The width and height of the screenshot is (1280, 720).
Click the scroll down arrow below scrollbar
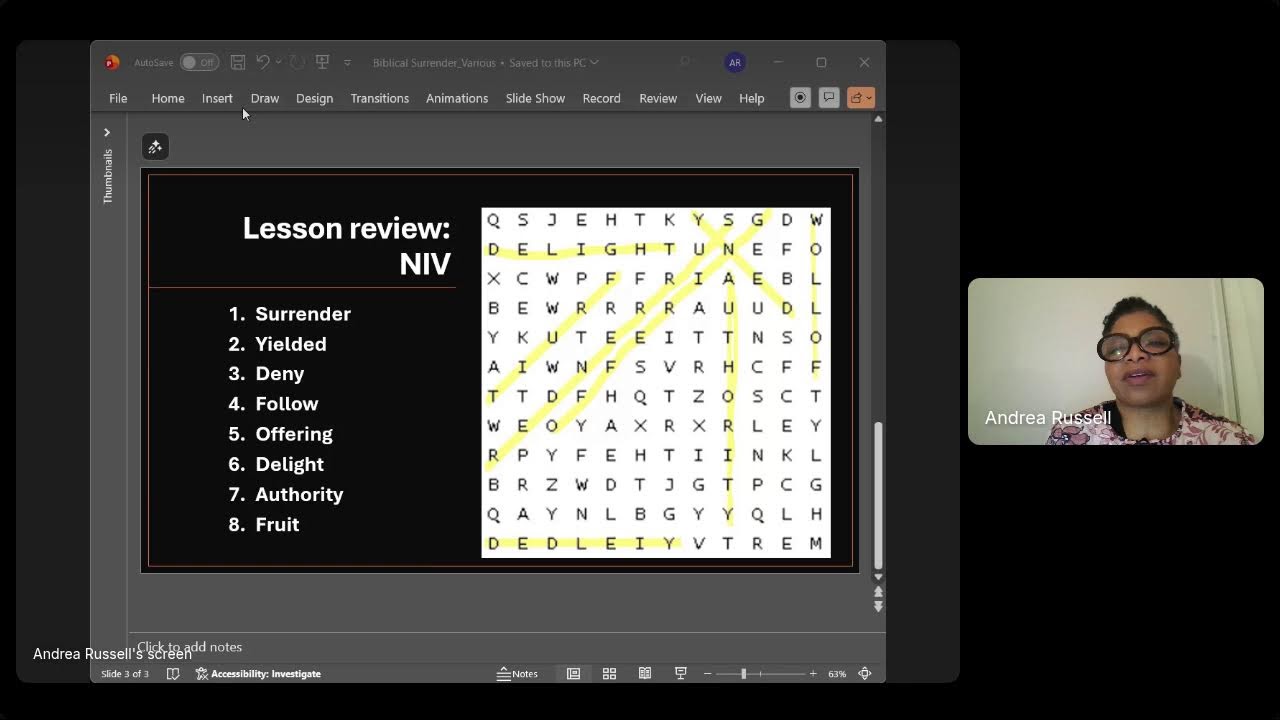(878, 577)
